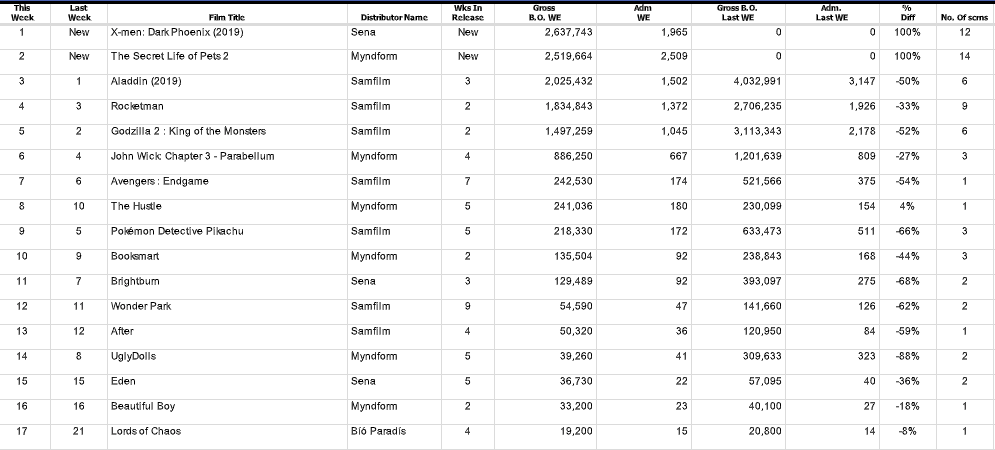Select the Bíó Paradís distributor cell

point(378,431)
